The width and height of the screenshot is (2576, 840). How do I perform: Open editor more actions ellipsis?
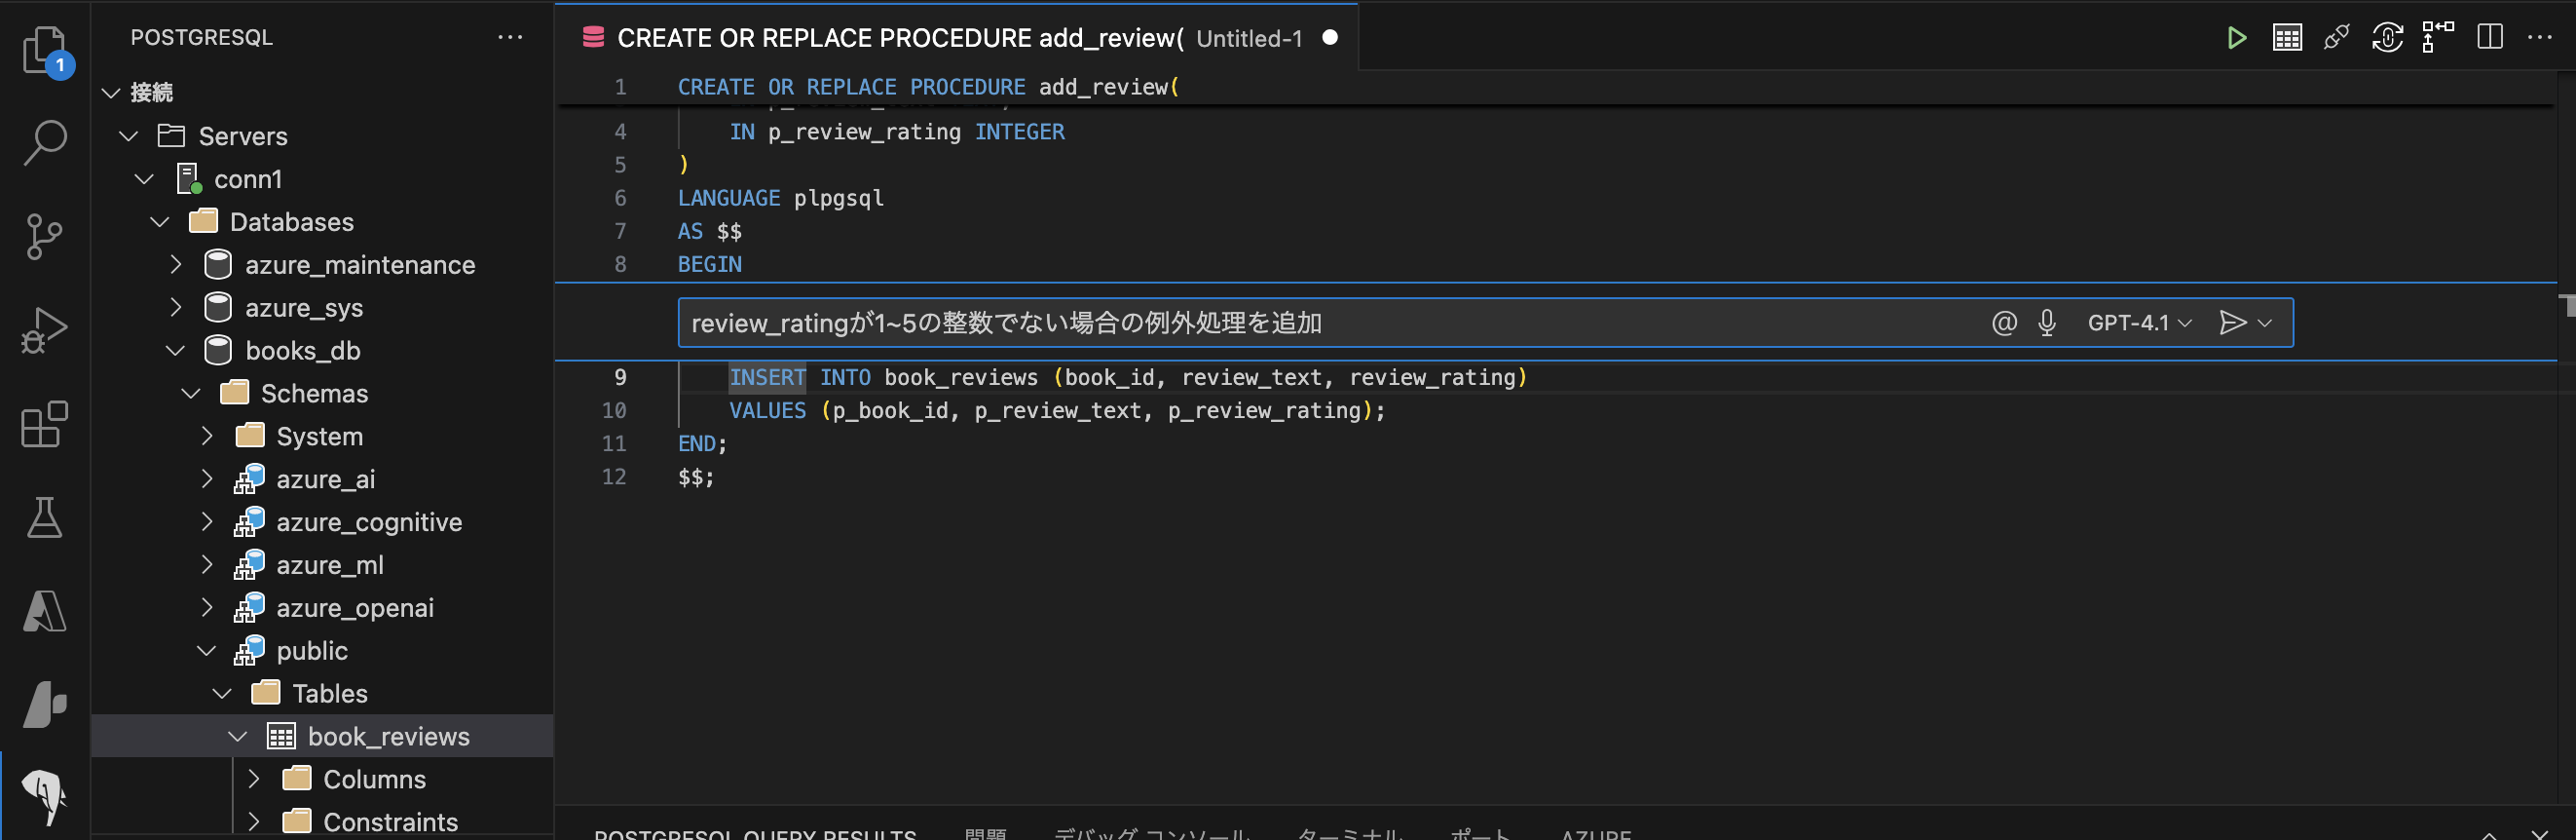[2540, 38]
